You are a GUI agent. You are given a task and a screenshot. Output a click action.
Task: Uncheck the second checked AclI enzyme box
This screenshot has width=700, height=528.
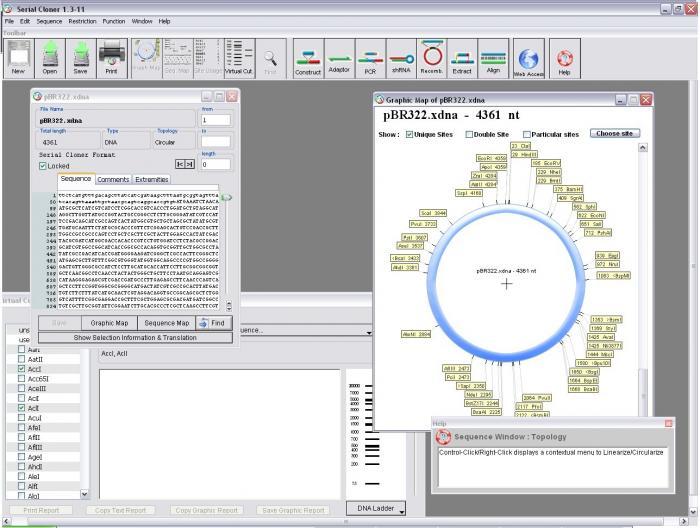tap(21, 408)
